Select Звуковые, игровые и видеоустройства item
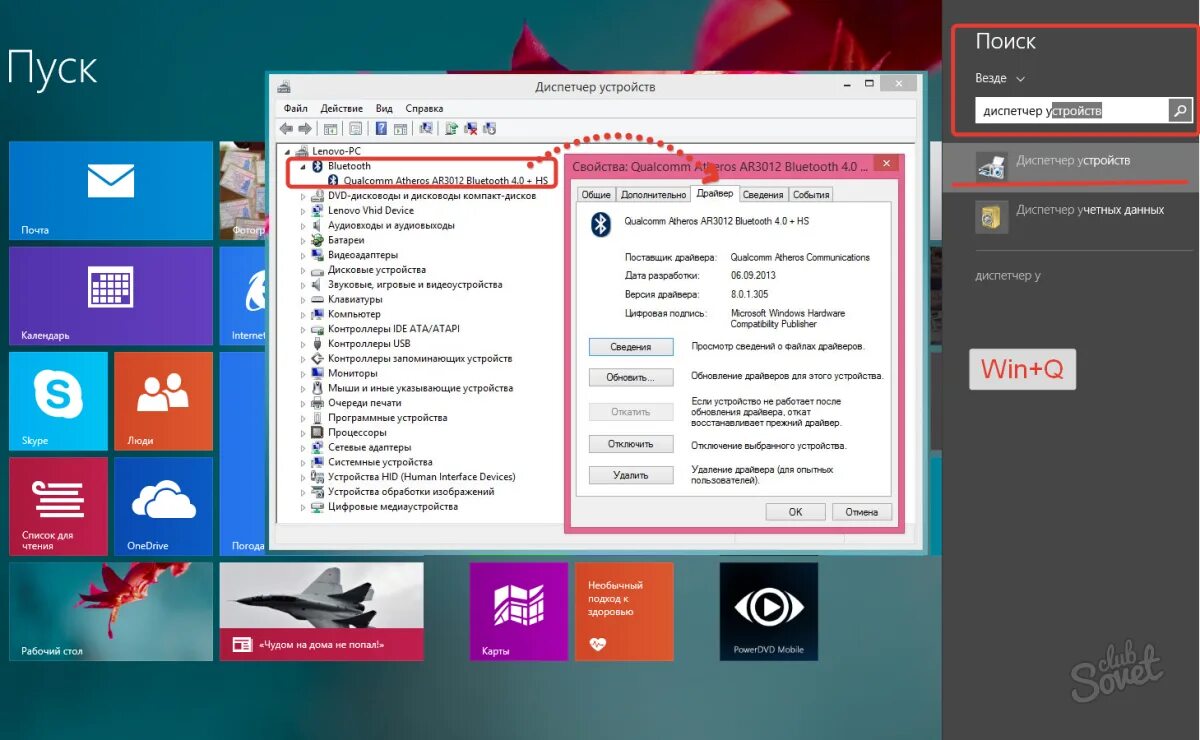This screenshot has width=1200, height=740. [x=414, y=285]
